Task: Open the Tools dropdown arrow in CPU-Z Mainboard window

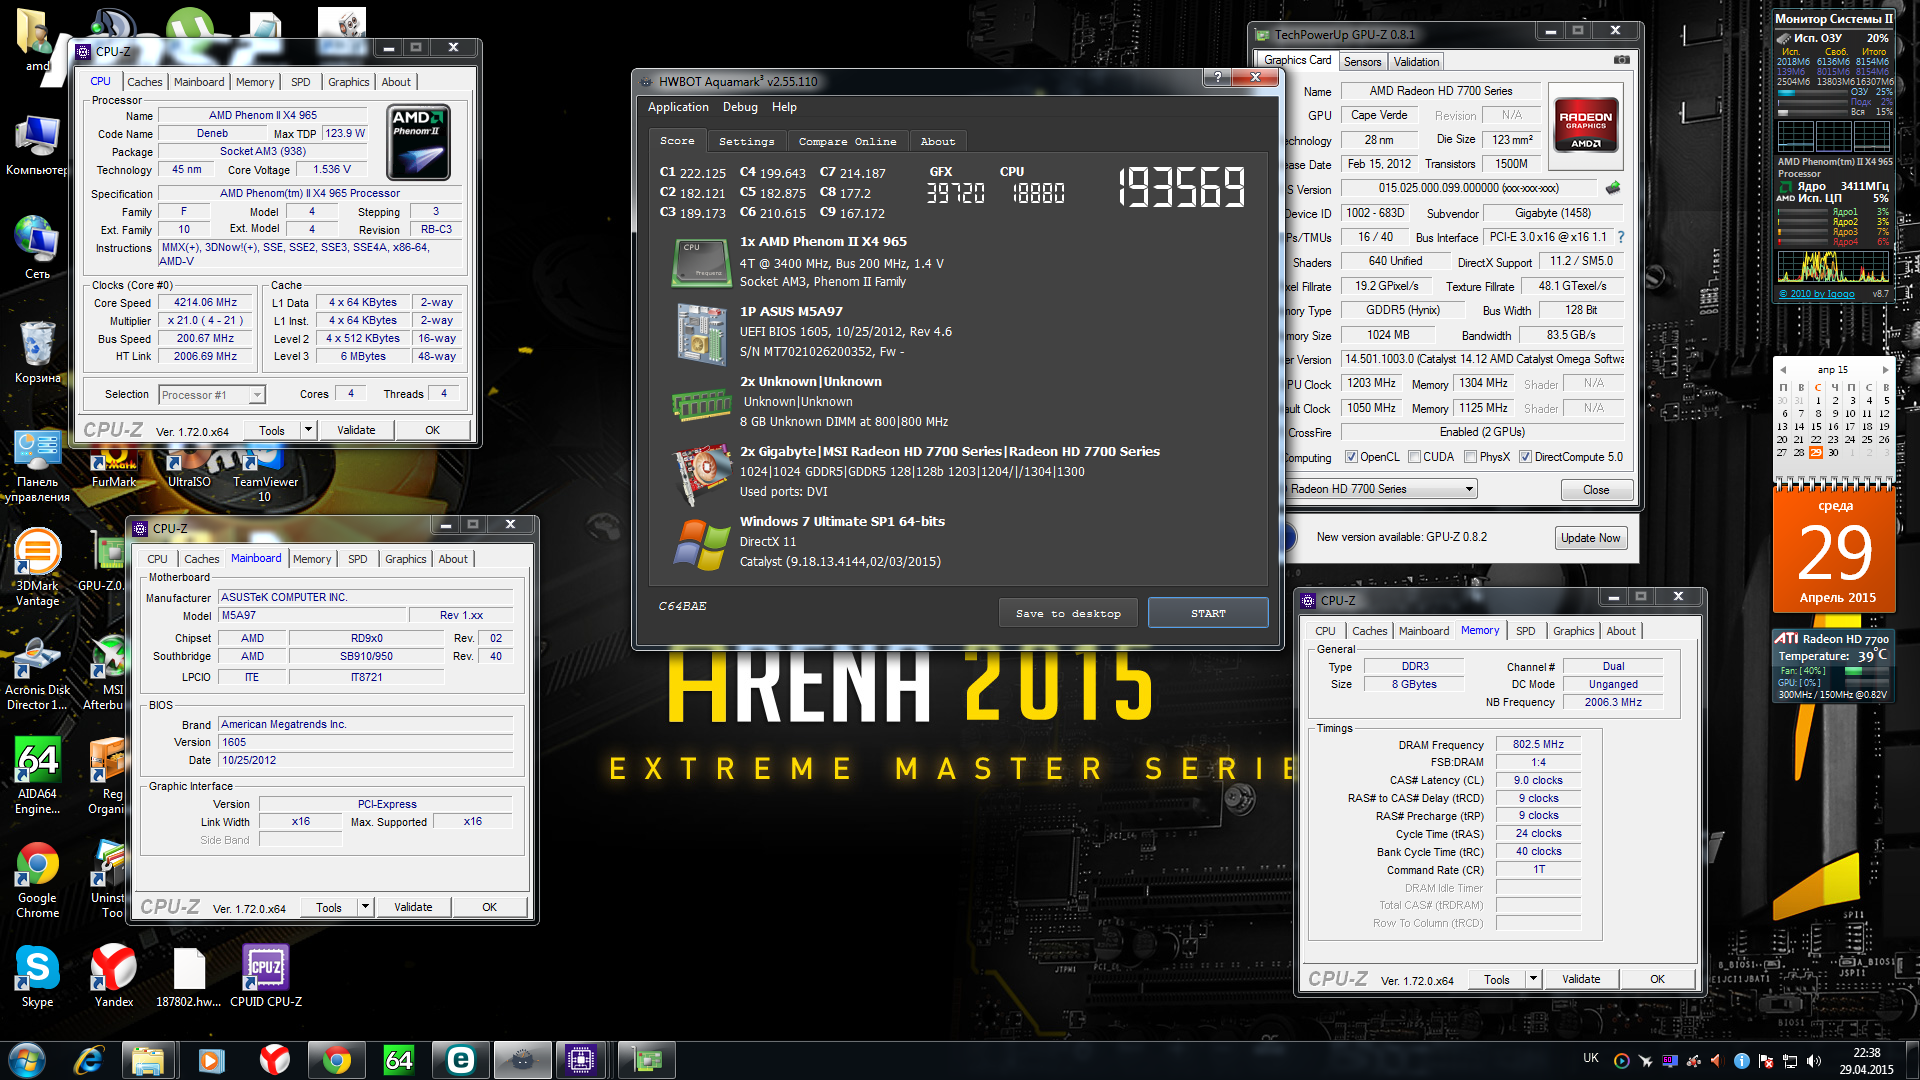Action: point(365,907)
